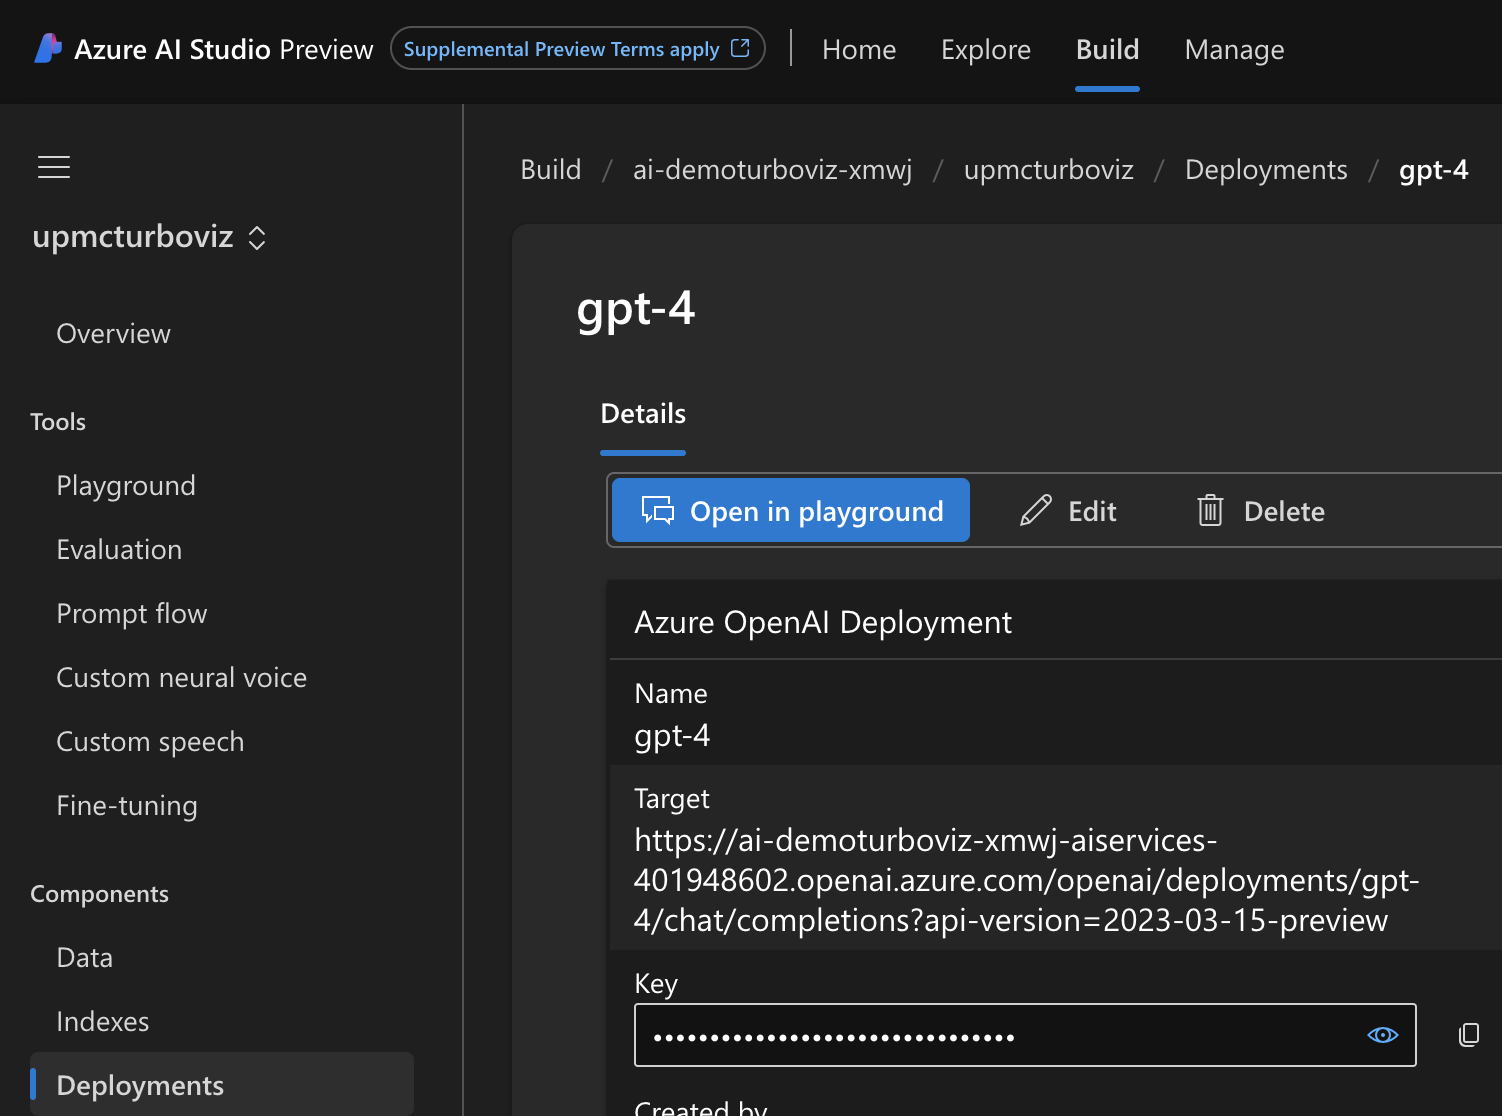Copy the deployment key with copy icon
1502x1116 pixels.
coord(1468,1035)
